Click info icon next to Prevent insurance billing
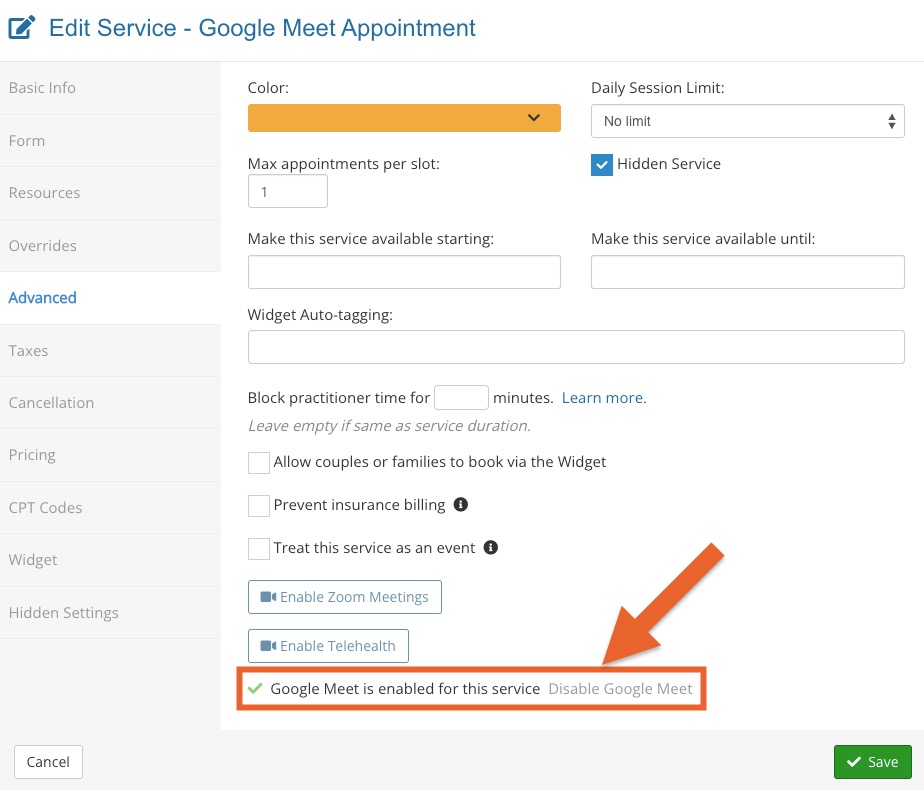Image resolution: width=924 pixels, height=790 pixels. coord(461,504)
